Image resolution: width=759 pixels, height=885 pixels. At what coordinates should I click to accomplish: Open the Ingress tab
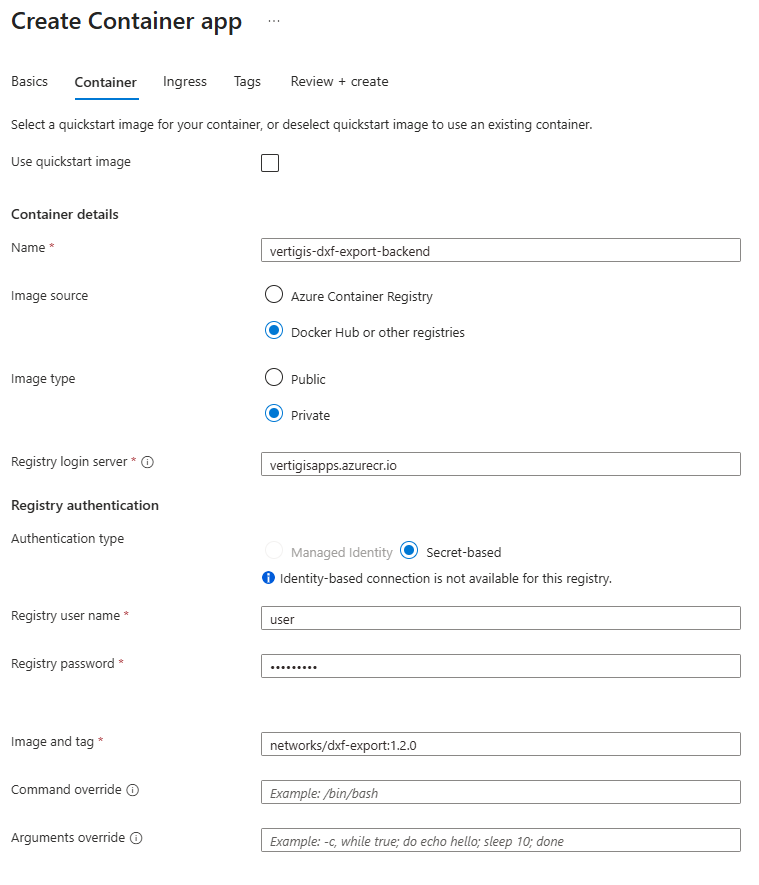pos(185,82)
